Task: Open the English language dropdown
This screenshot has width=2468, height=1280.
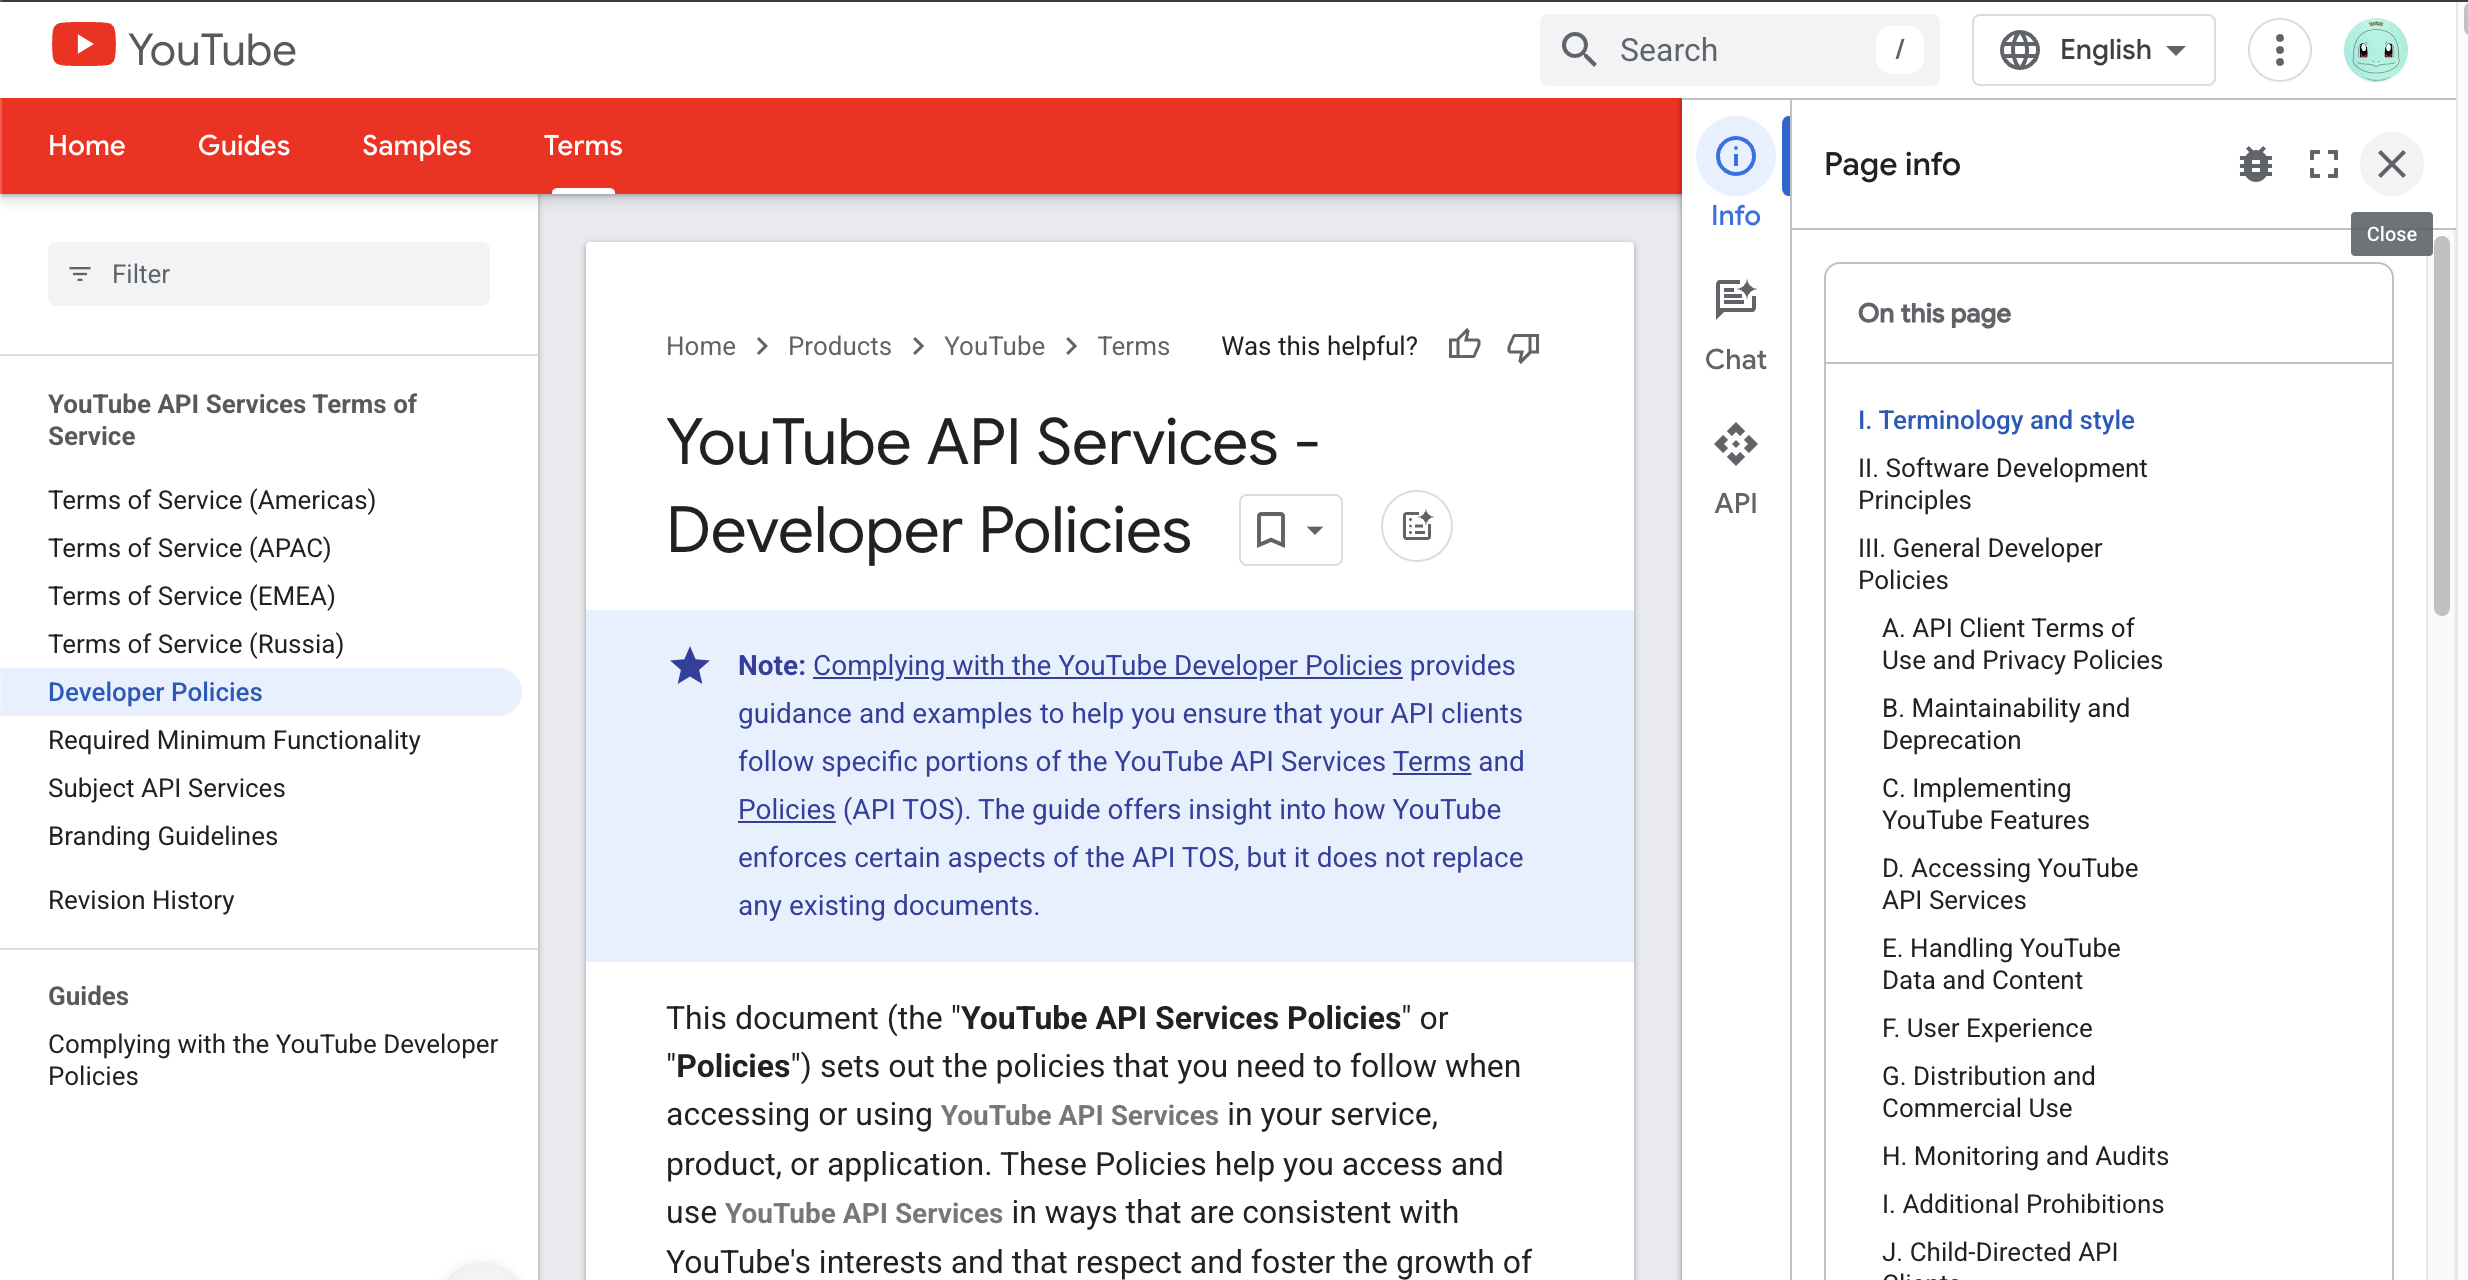Action: pyautogui.click(x=2093, y=50)
